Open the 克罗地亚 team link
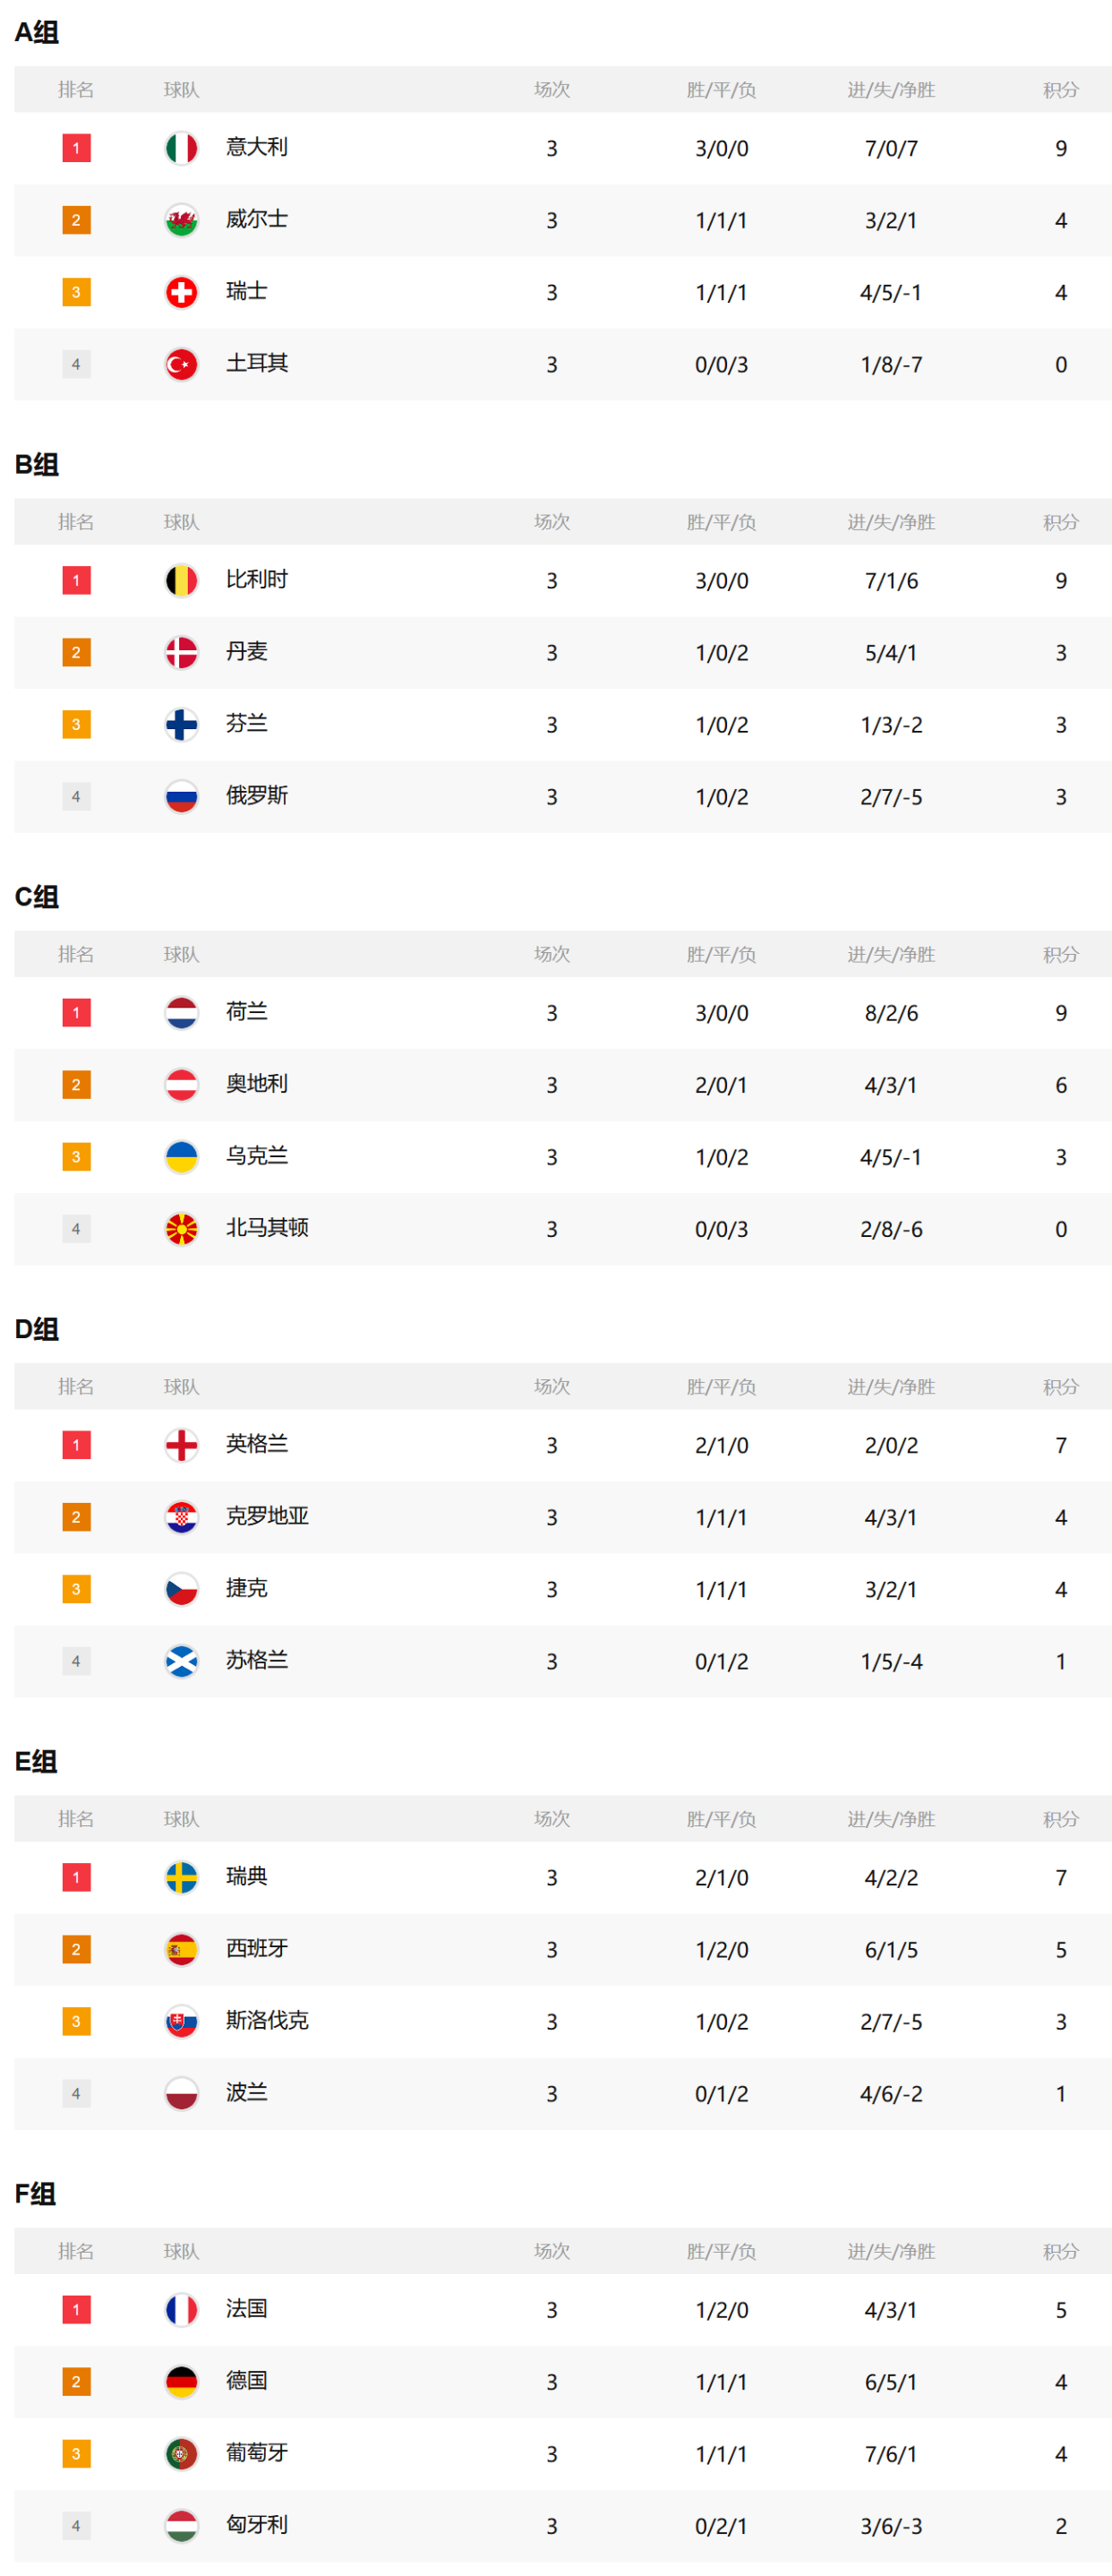 click(x=266, y=1516)
